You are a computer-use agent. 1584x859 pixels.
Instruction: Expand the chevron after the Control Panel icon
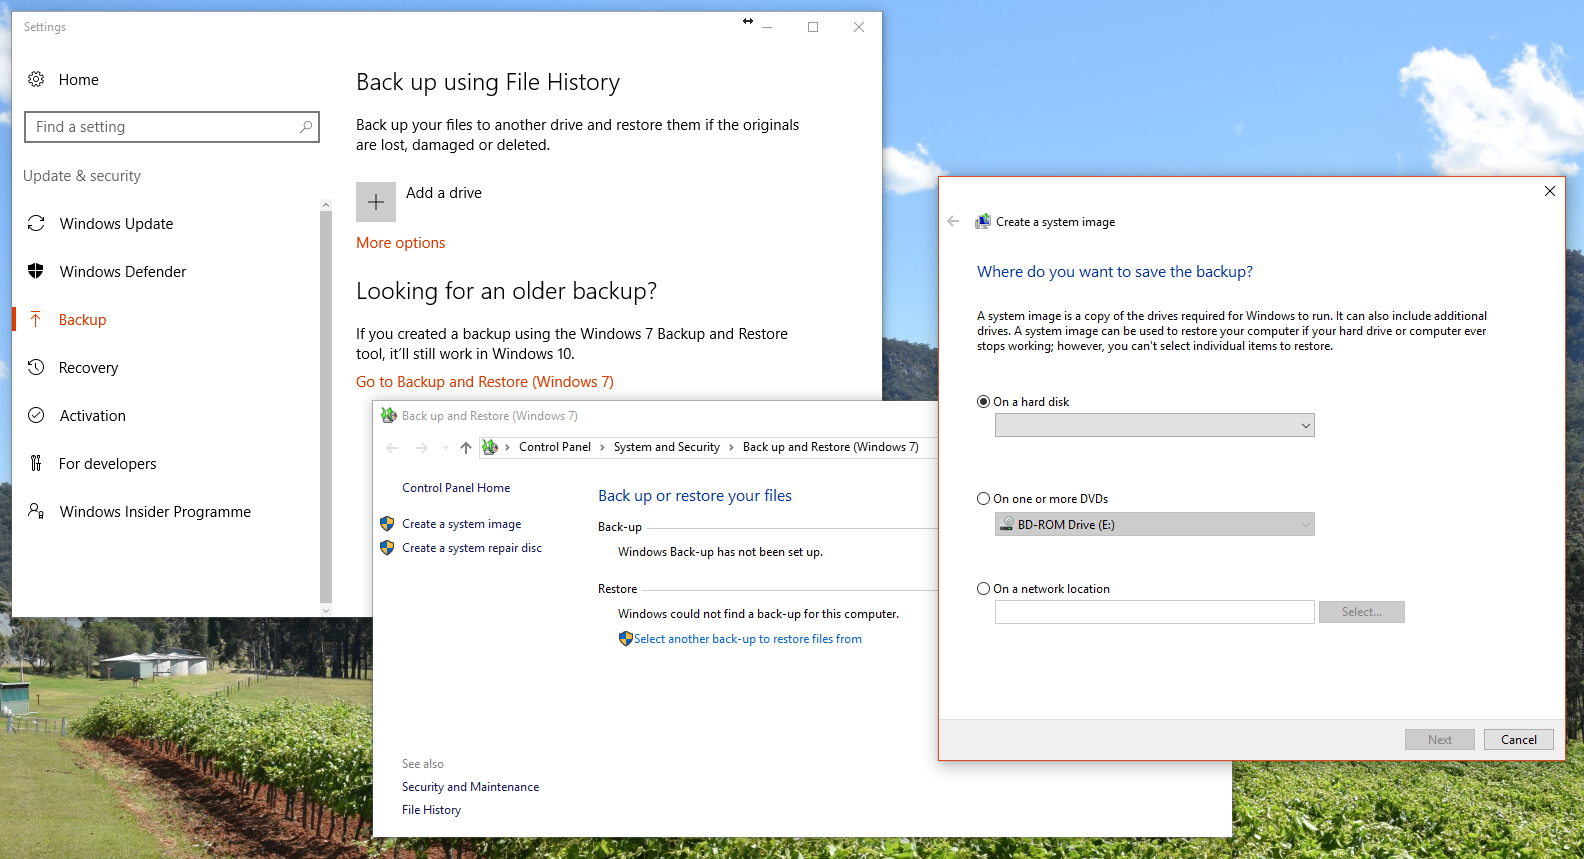coord(507,447)
